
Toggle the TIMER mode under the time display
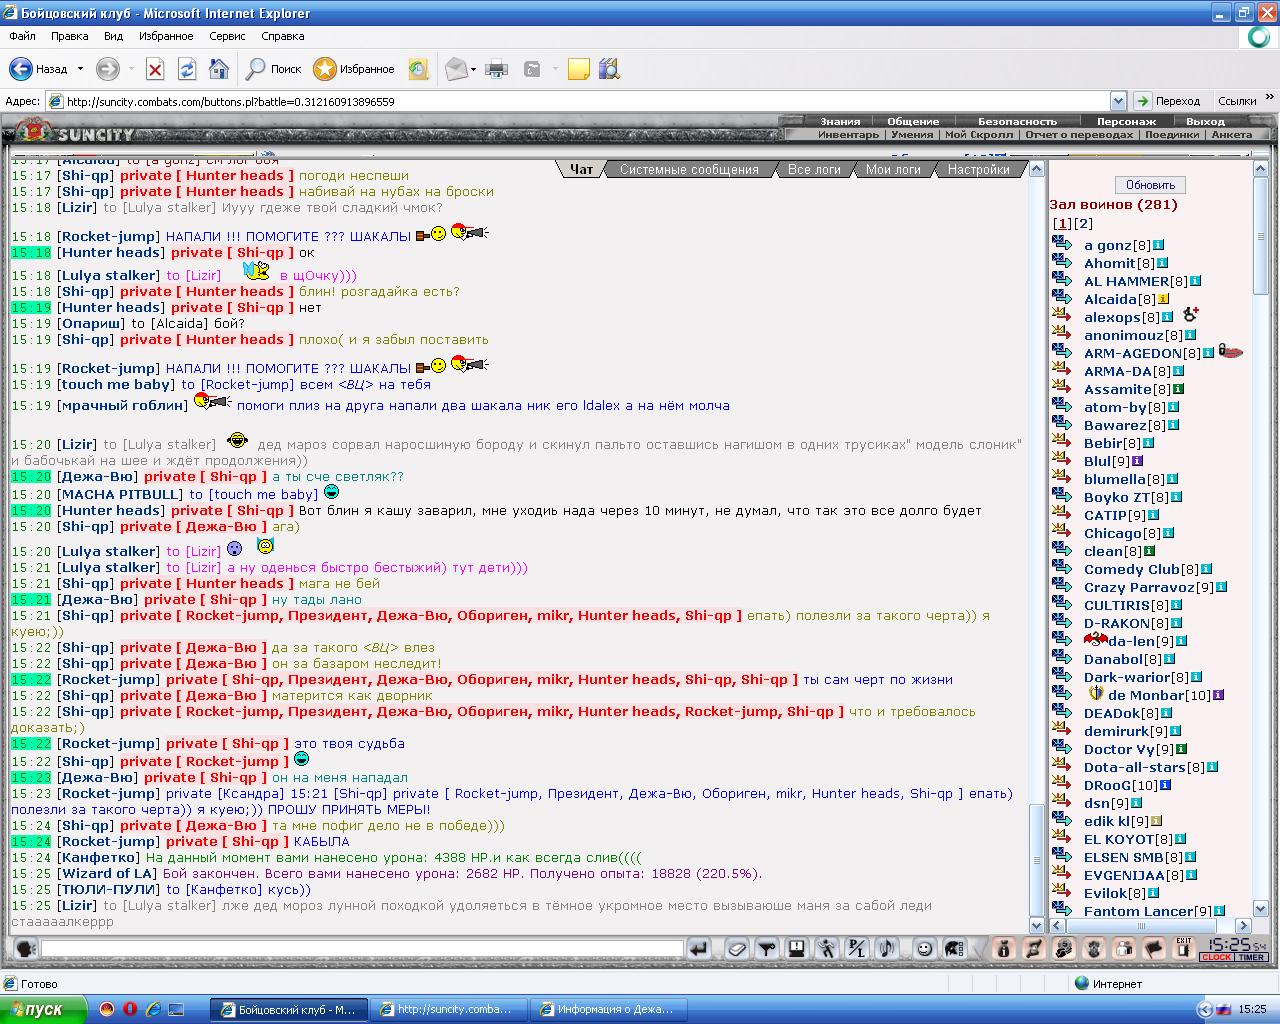[x=1251, y=957]
